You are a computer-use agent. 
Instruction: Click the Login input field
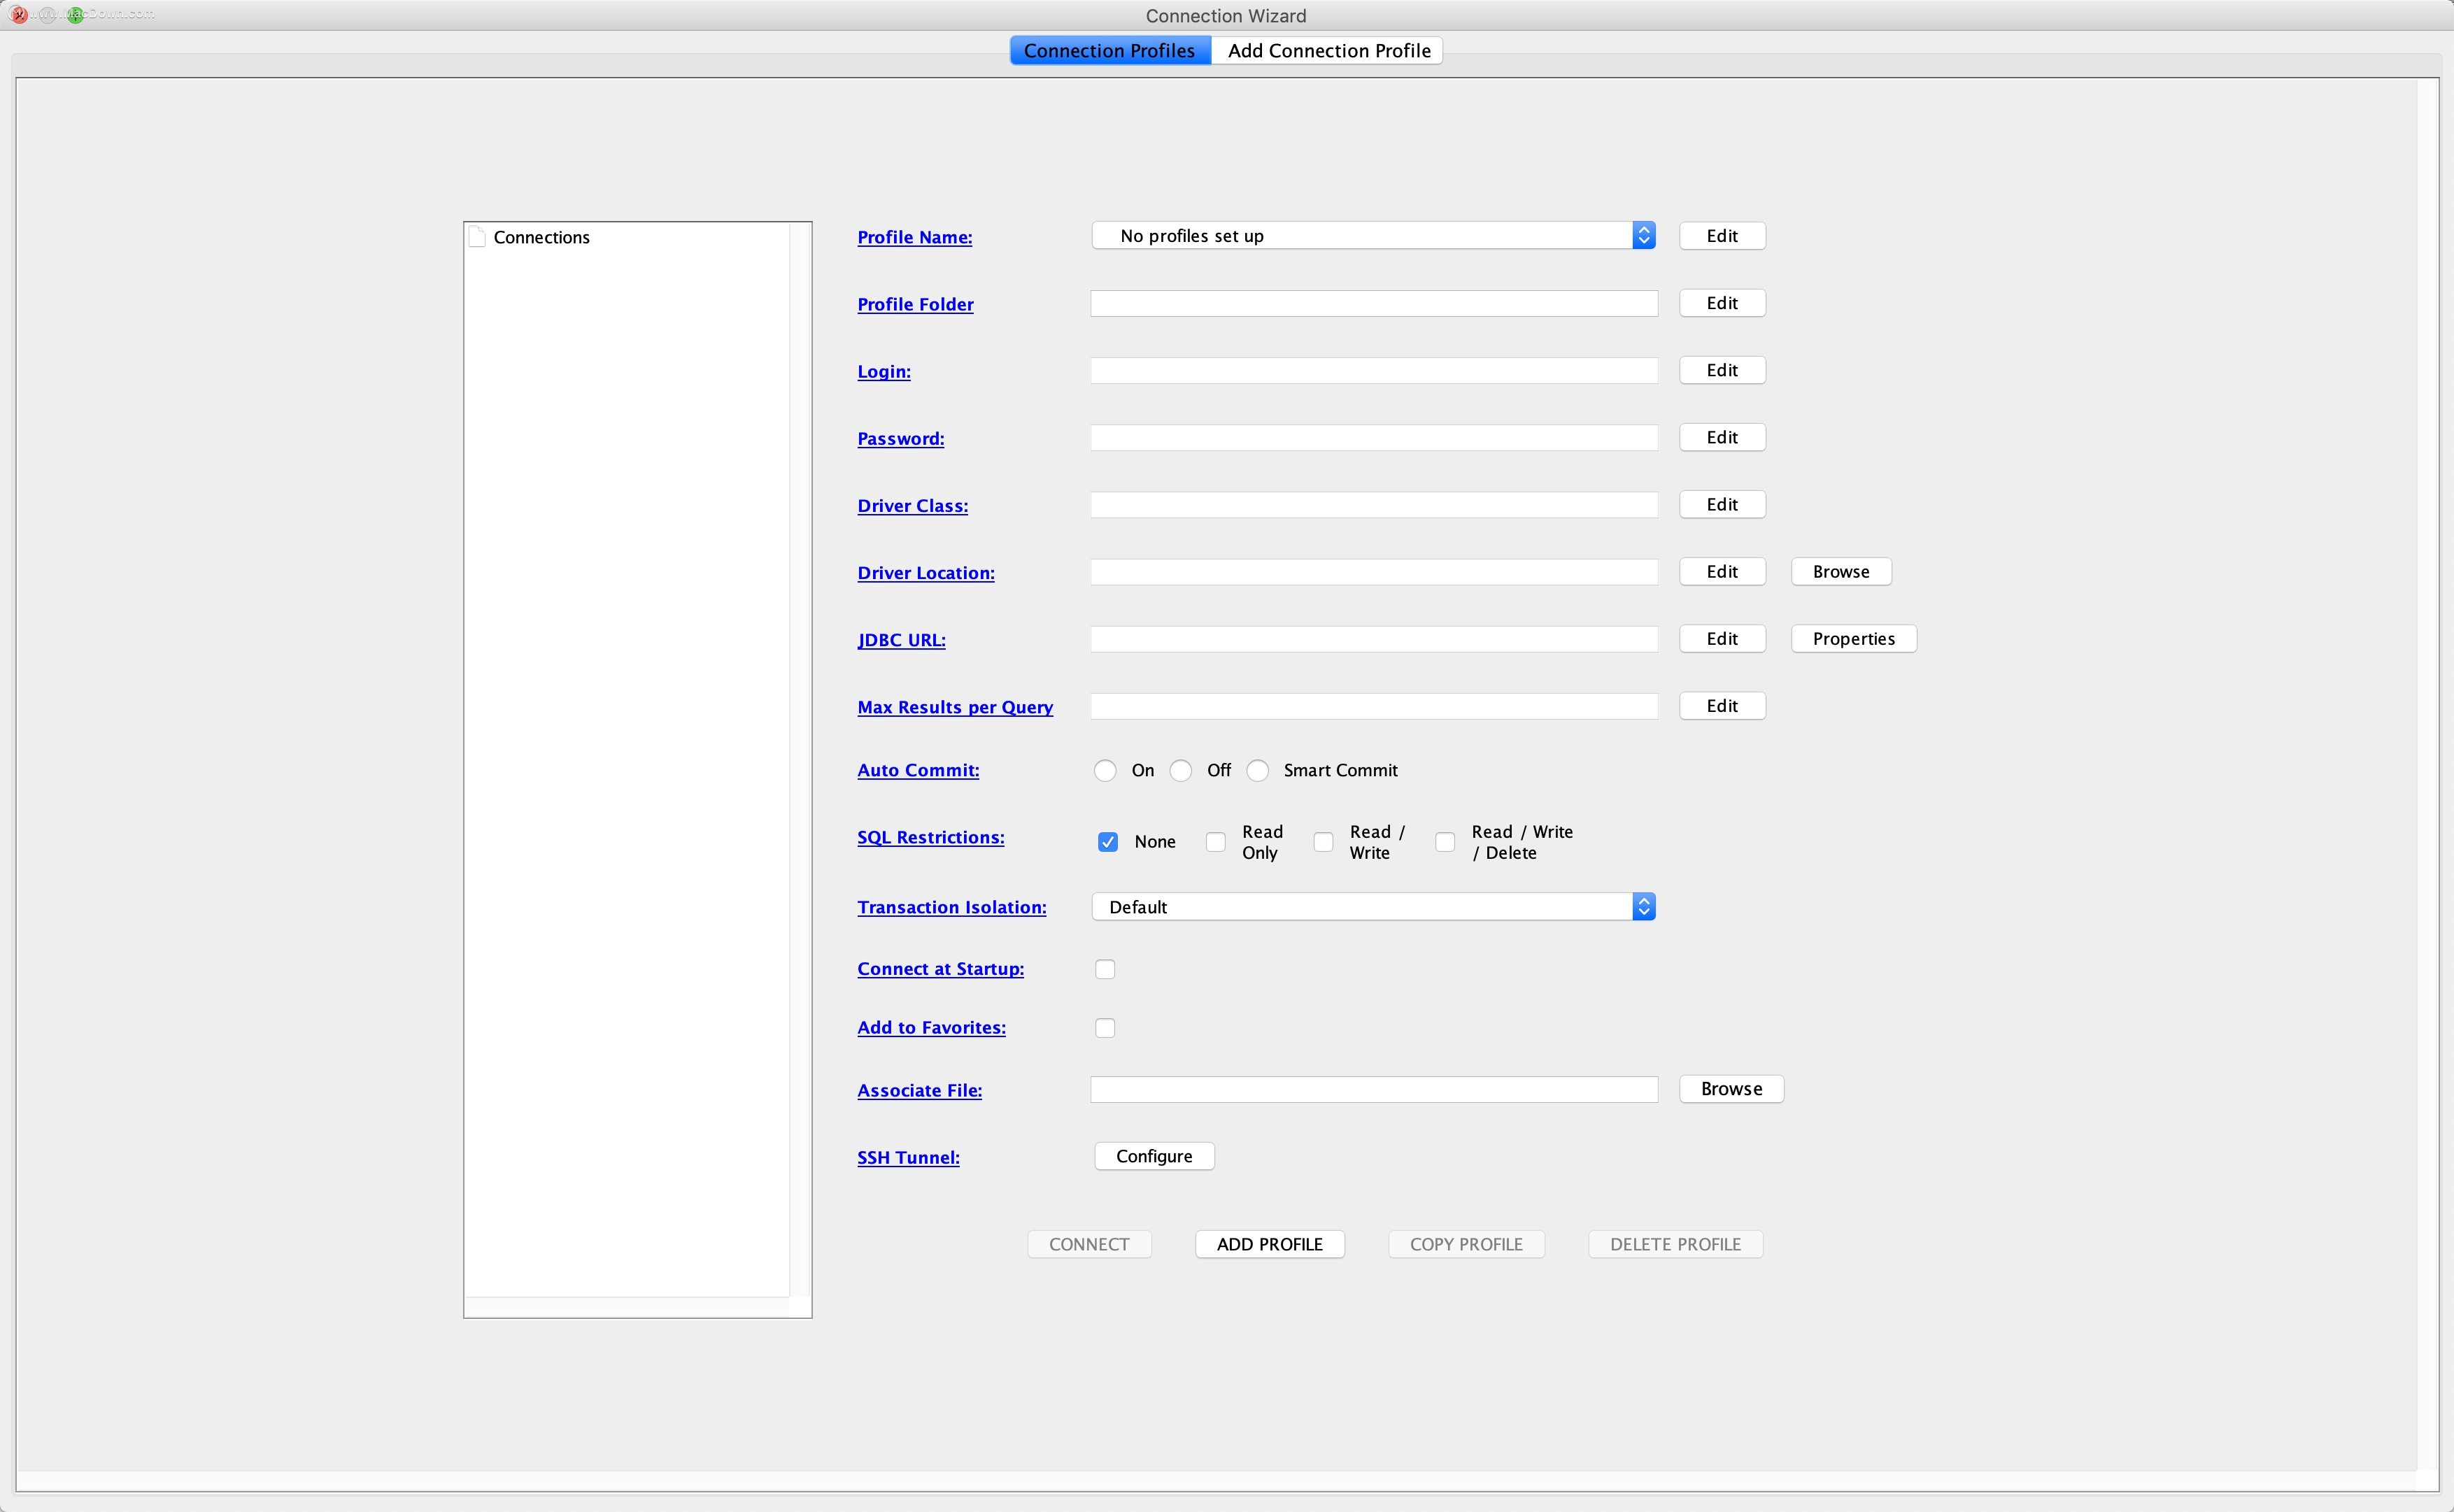point(1374,371)
